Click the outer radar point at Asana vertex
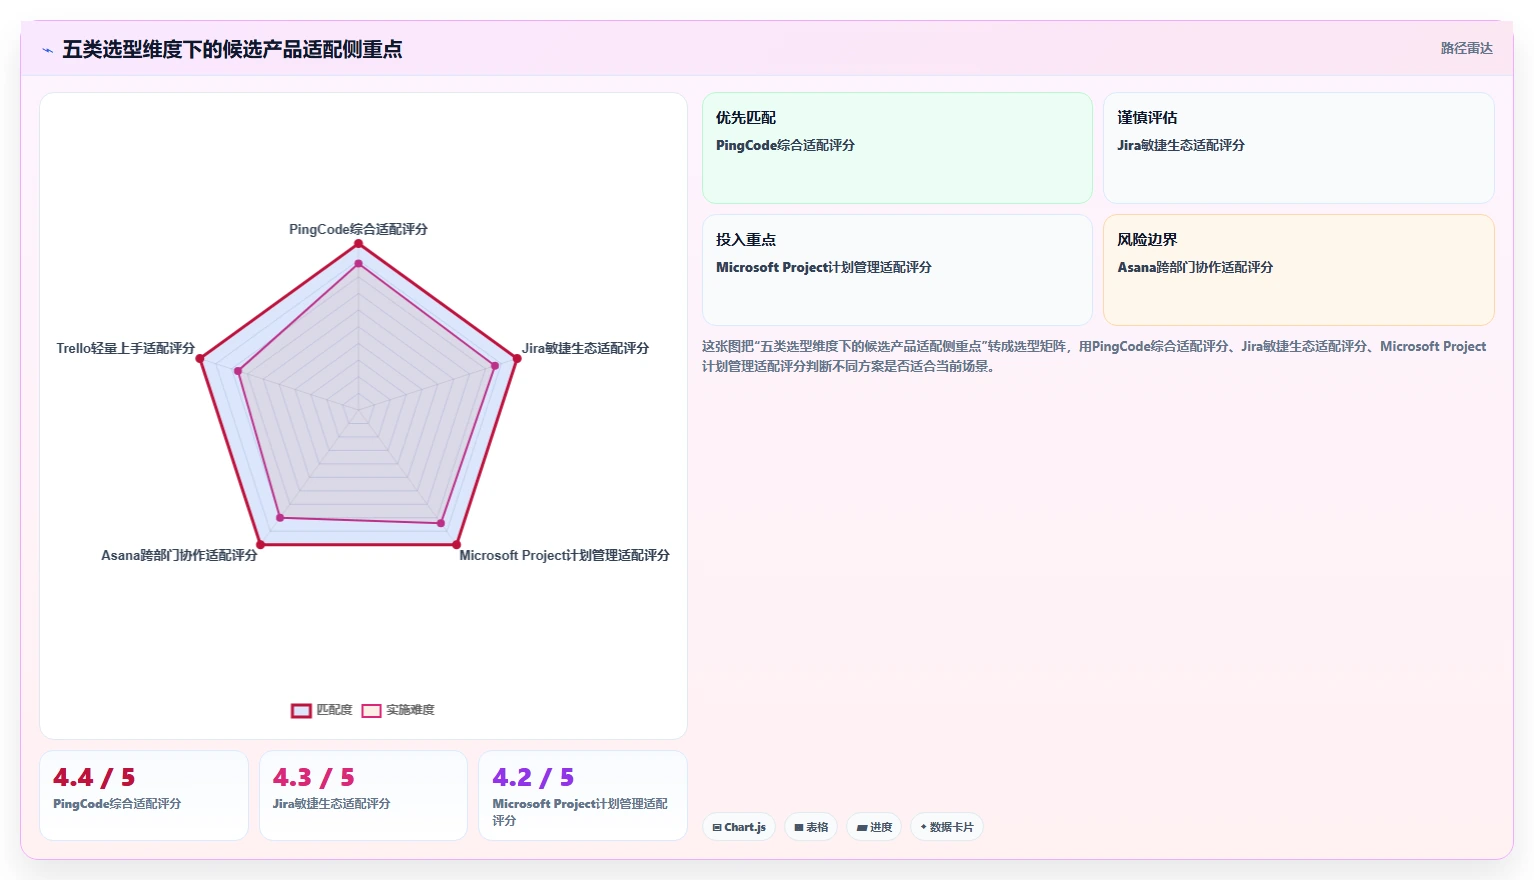1534x880 pixels. click(x=260, y=544)
